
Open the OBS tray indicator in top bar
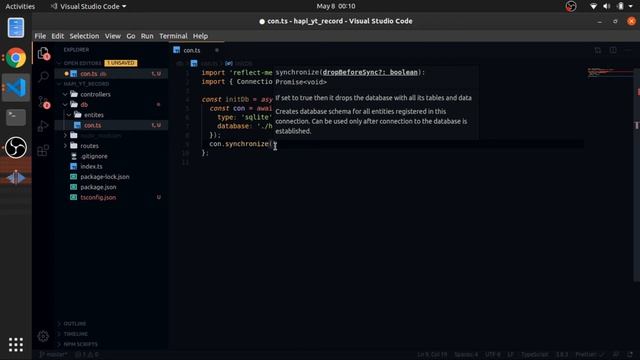click(x=571, y=6)
